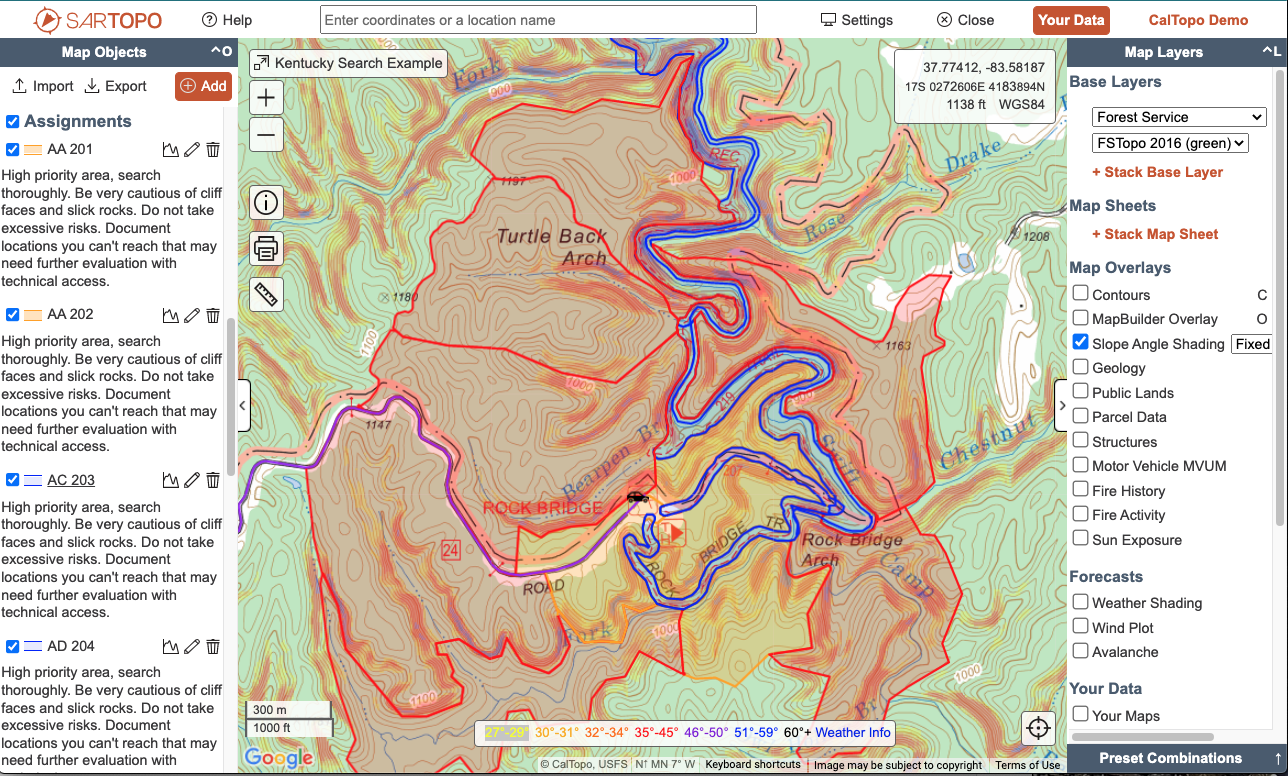
Task: Delete assignment AA 201
Action: pos(213,150)
